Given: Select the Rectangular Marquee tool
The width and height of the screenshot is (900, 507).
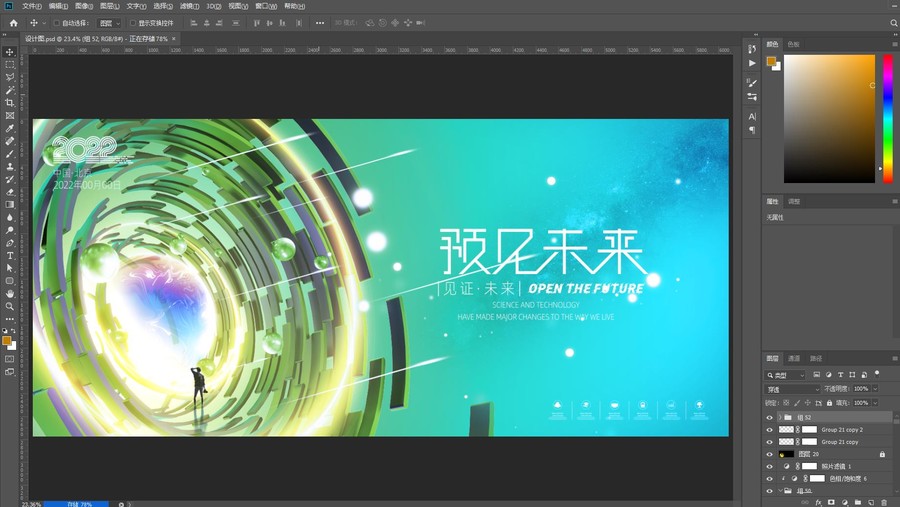Looking at the screenshot, I should pyautogui.click(x=10, y=65).
